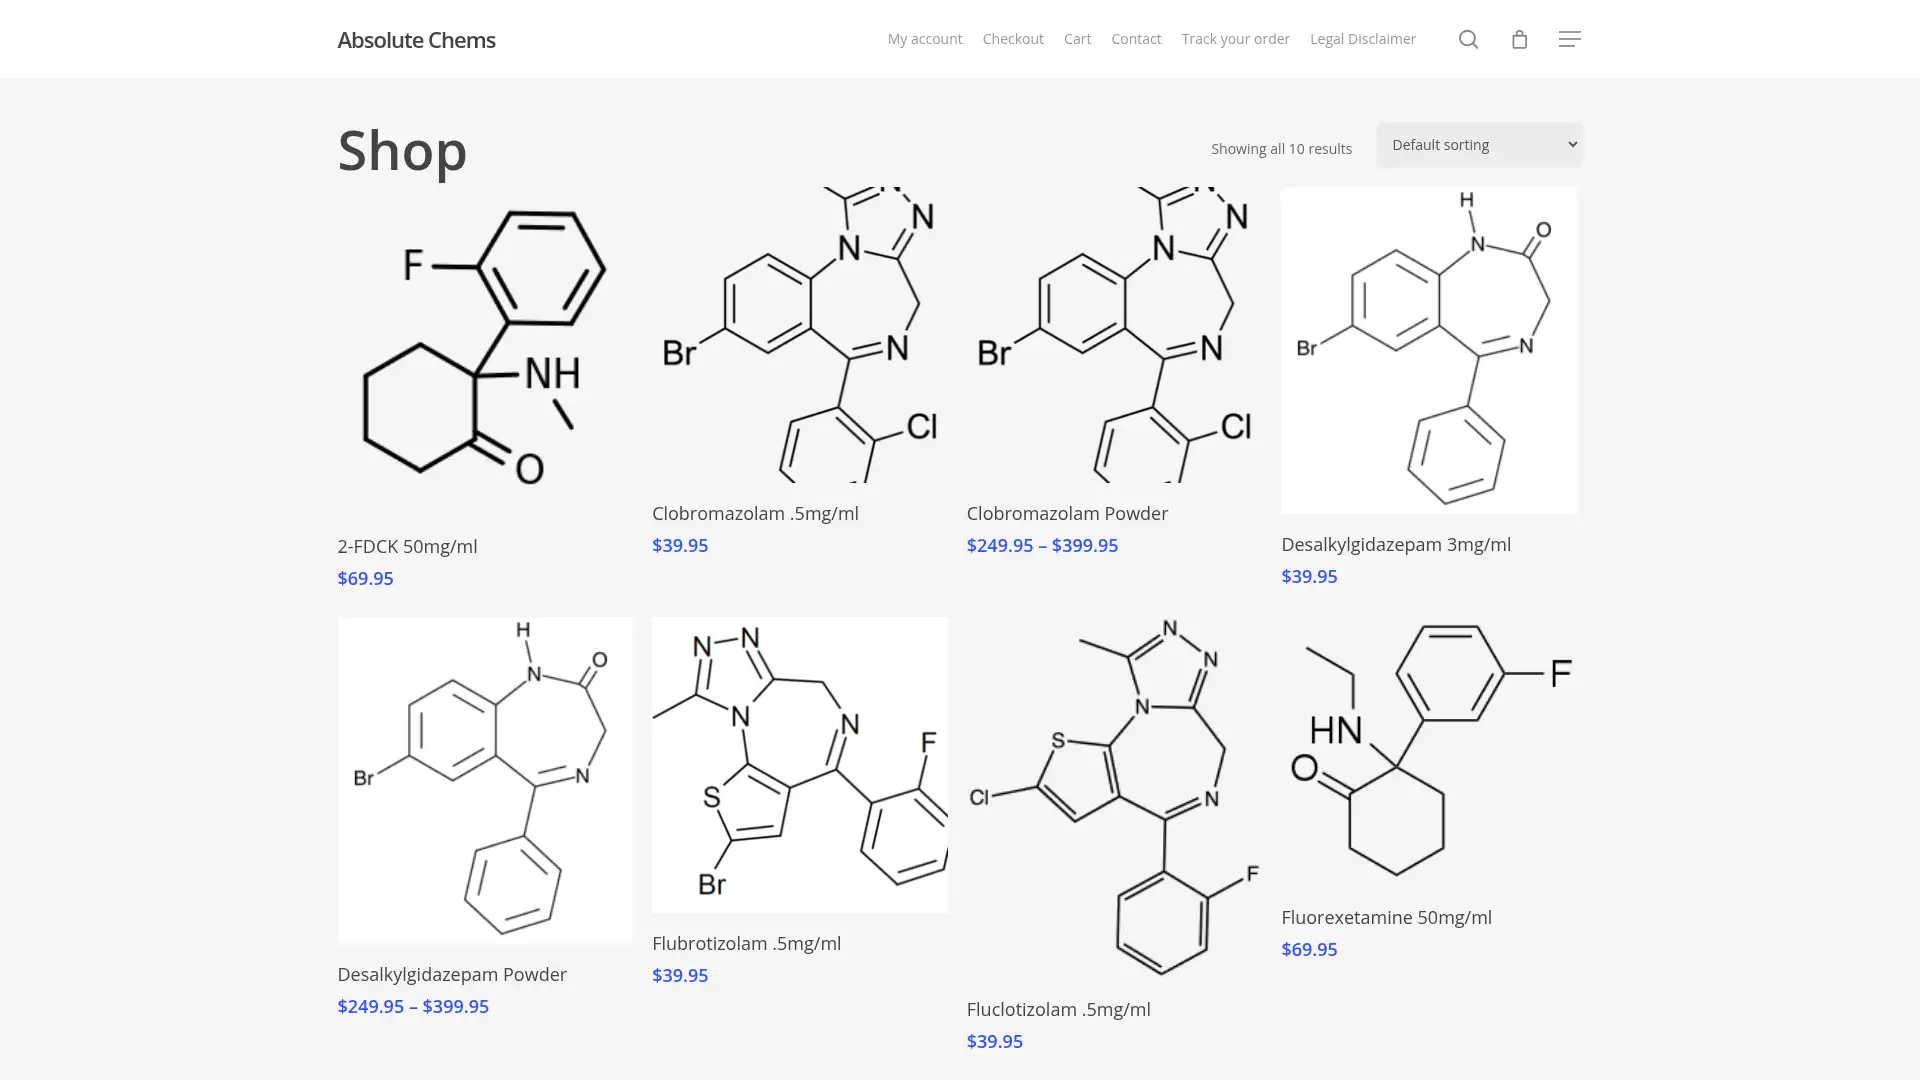The width and height of the screenshot is (1920, 1080).
Task: Go to My account
Action: pos(924,39)
